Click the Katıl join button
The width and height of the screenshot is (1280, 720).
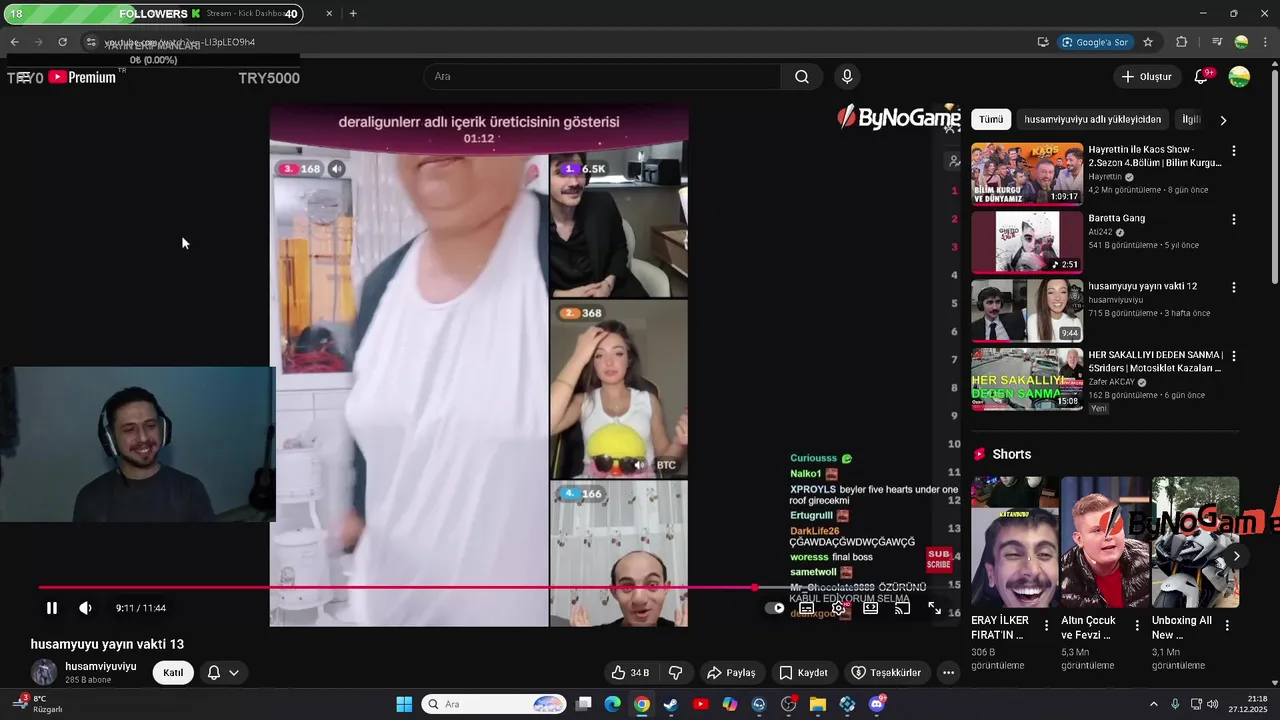pos(173,672)
